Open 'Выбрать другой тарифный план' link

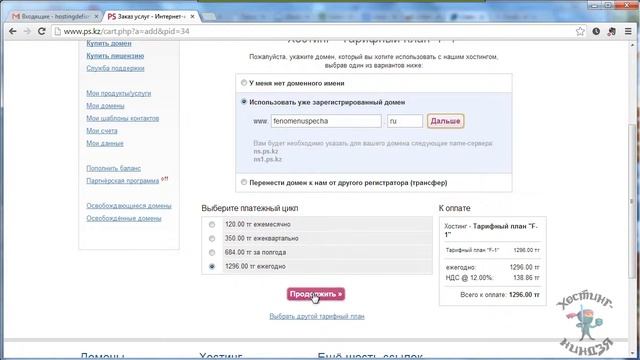[317, 316]
